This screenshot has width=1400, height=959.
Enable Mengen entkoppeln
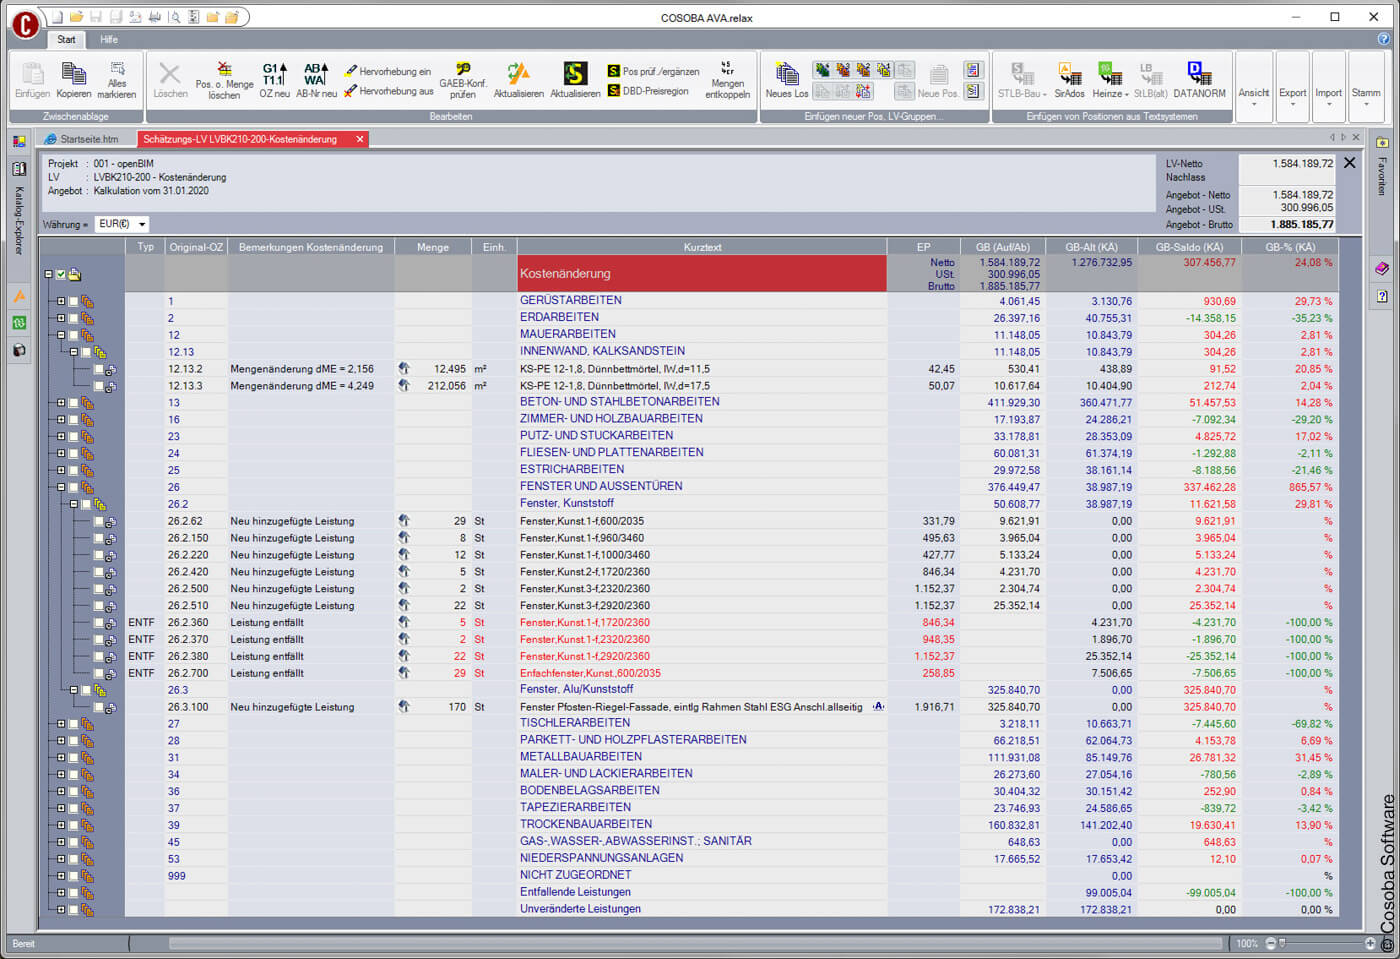[727, 80]
